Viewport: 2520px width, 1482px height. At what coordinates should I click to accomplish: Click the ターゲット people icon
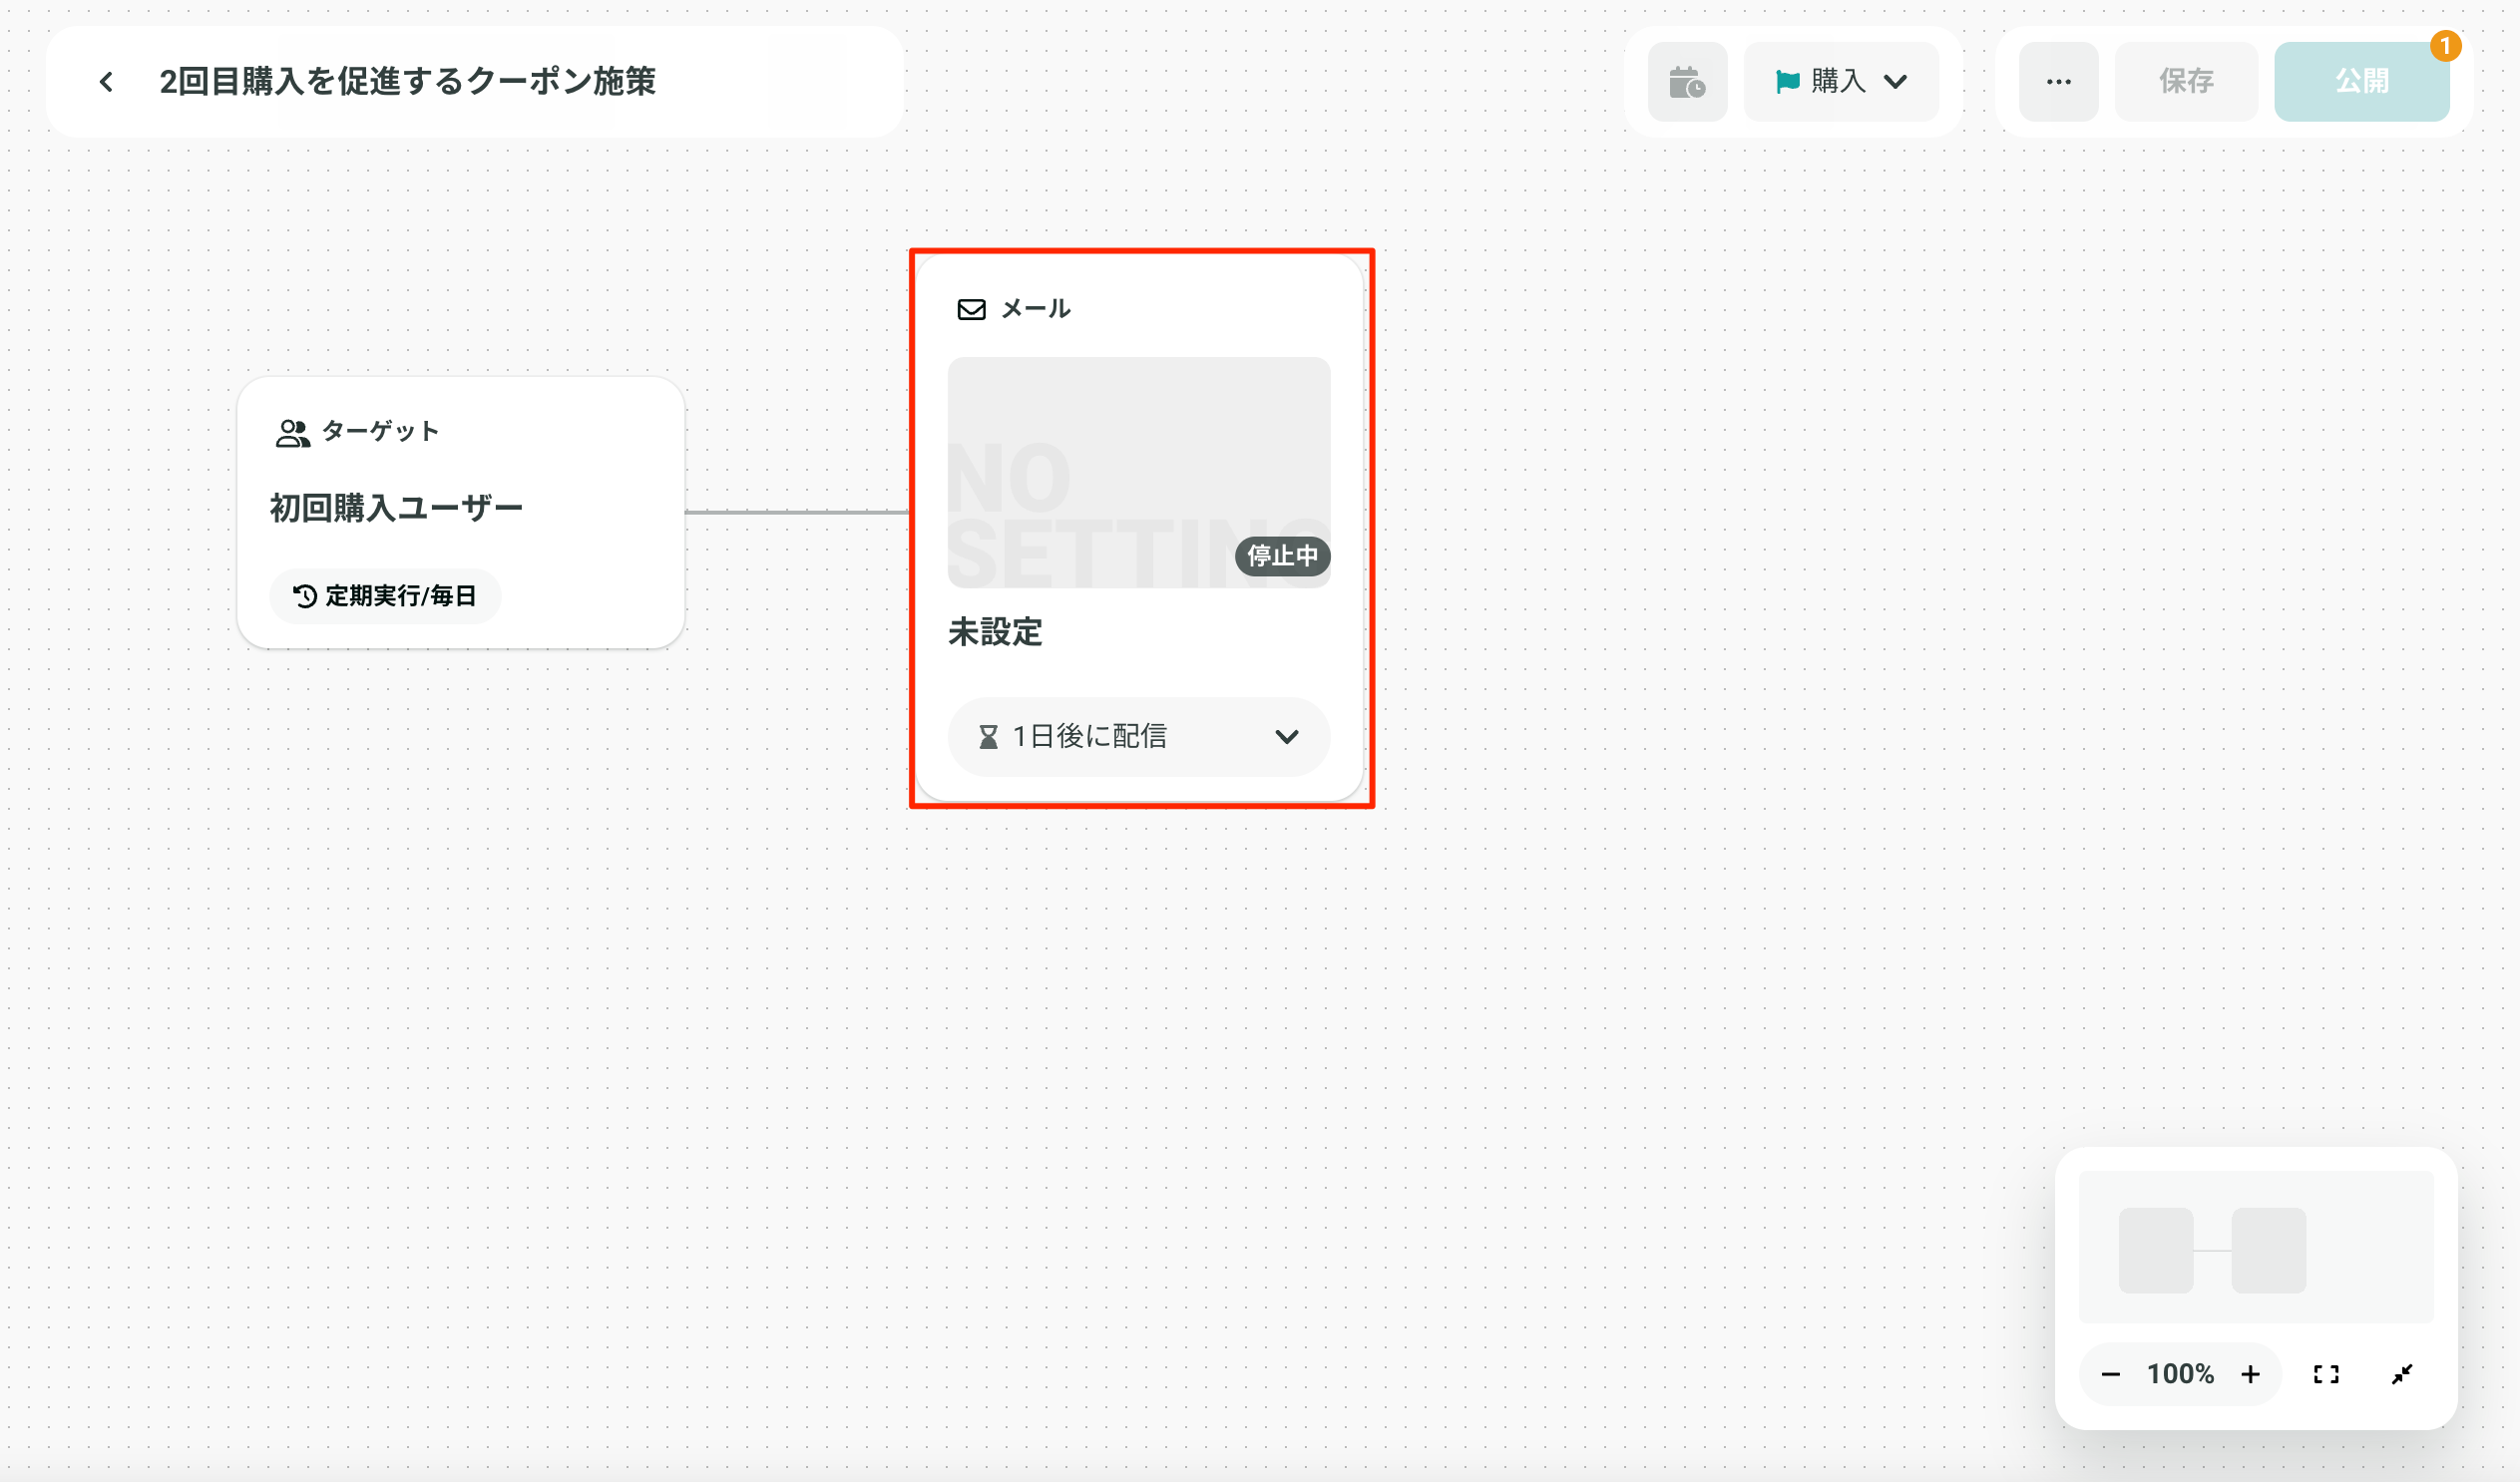[293, 433]
